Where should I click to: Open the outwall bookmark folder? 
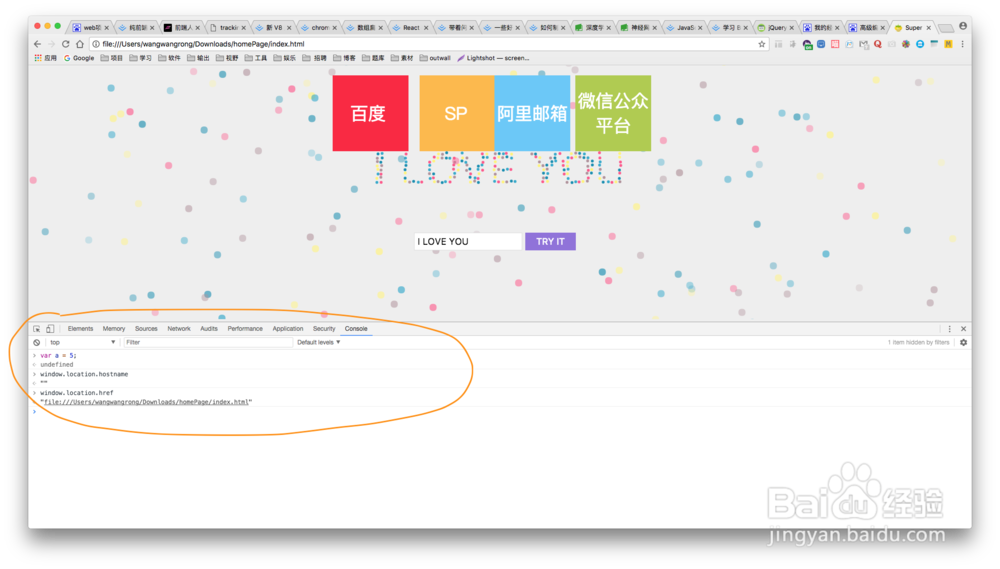[x=435, y=58]
